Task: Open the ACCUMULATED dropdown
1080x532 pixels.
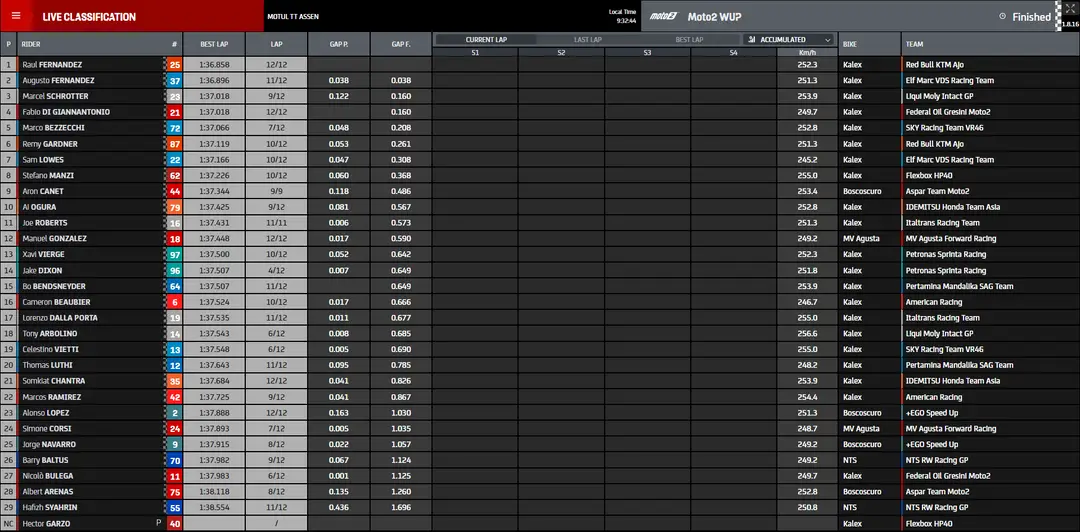Action: (x=789, y=40)
